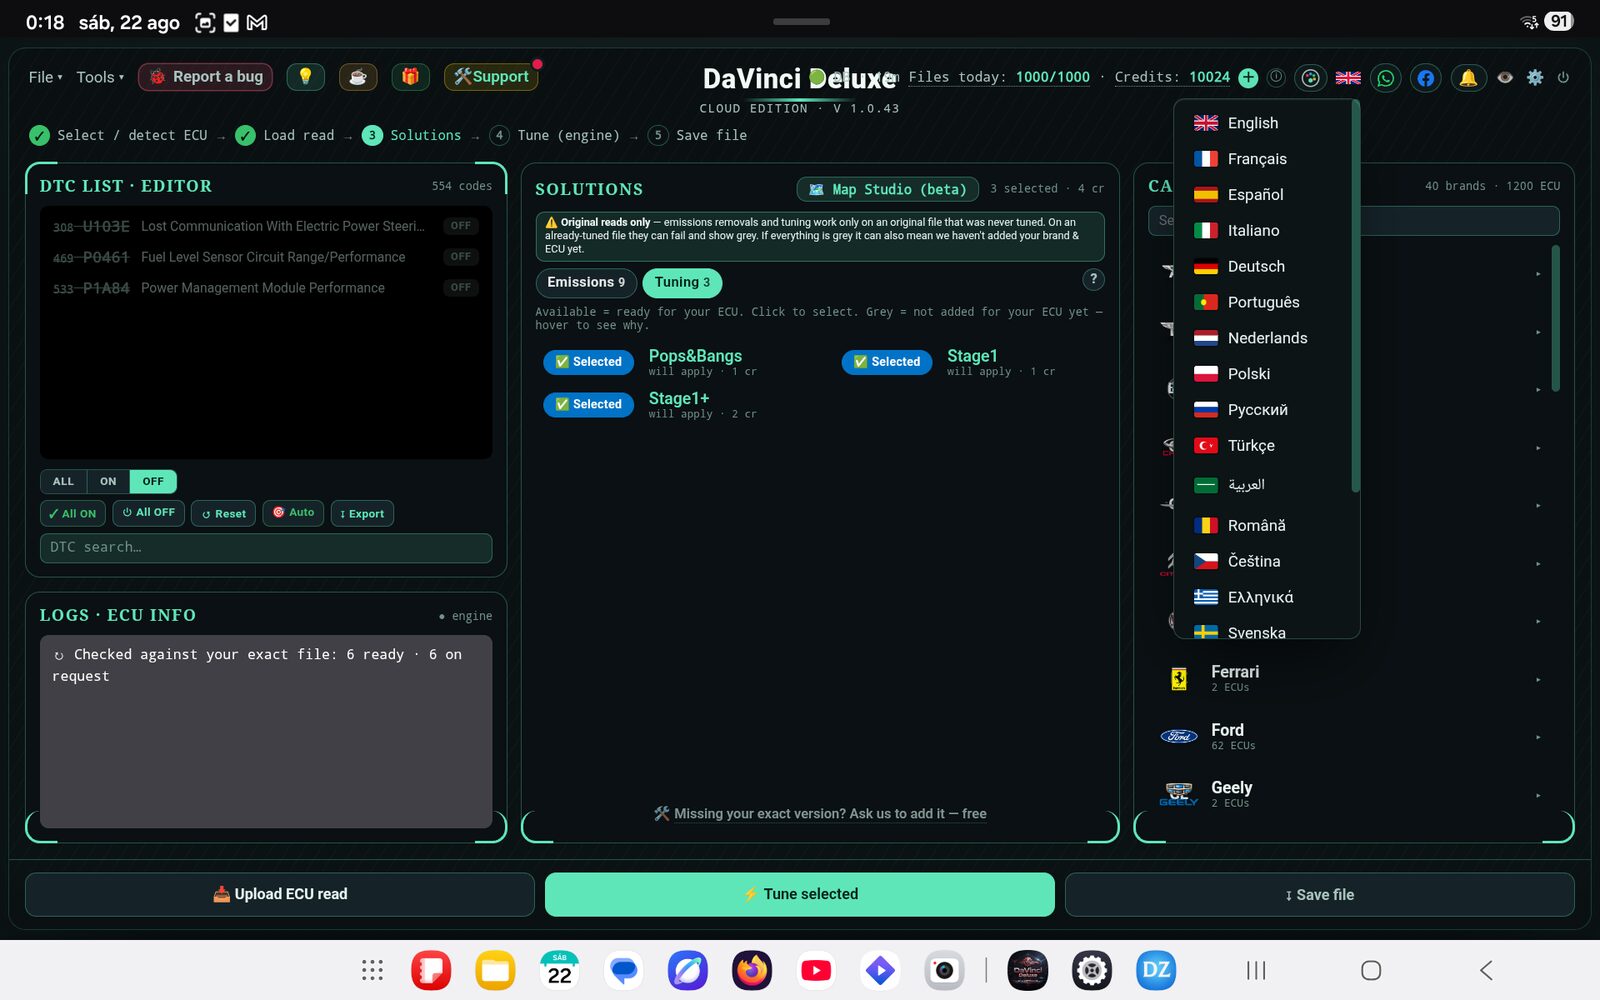The width and height of the screenshot is (1600, 1000).
Task: Open WhatsApp contact icon
Action: pyautogui.click(x=1386, y=77)
